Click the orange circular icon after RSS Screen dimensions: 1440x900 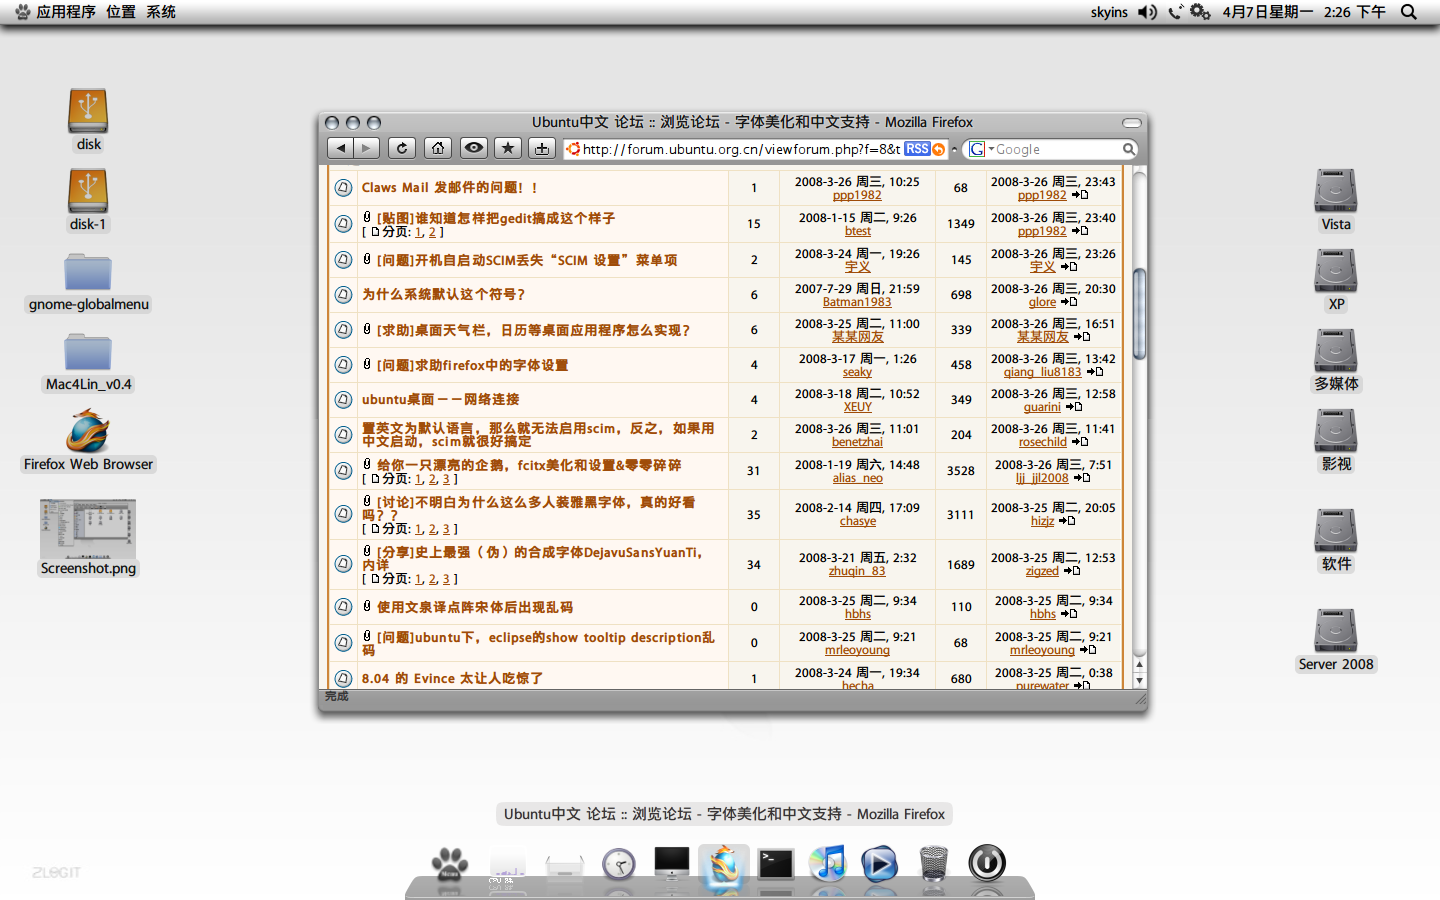[x=938, y=149]
